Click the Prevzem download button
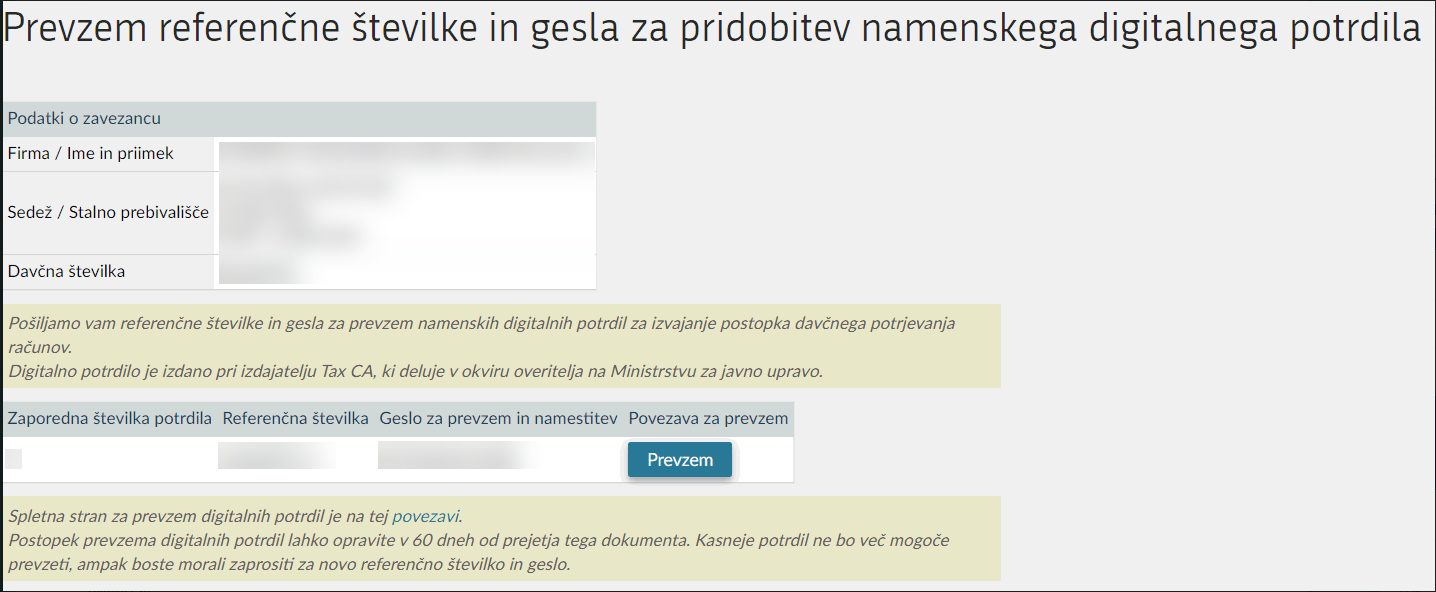 (680, 460)
